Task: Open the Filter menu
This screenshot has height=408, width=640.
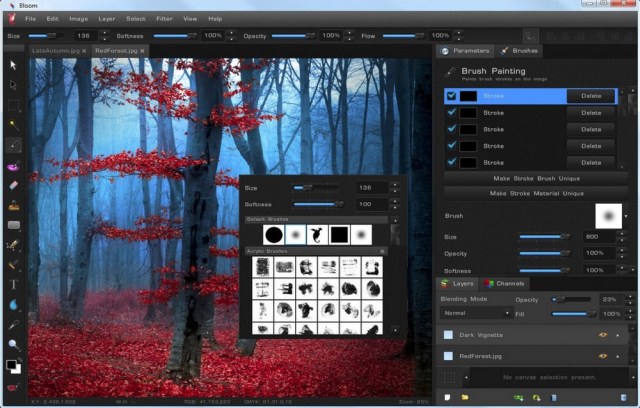Action: tap(164, 18)
